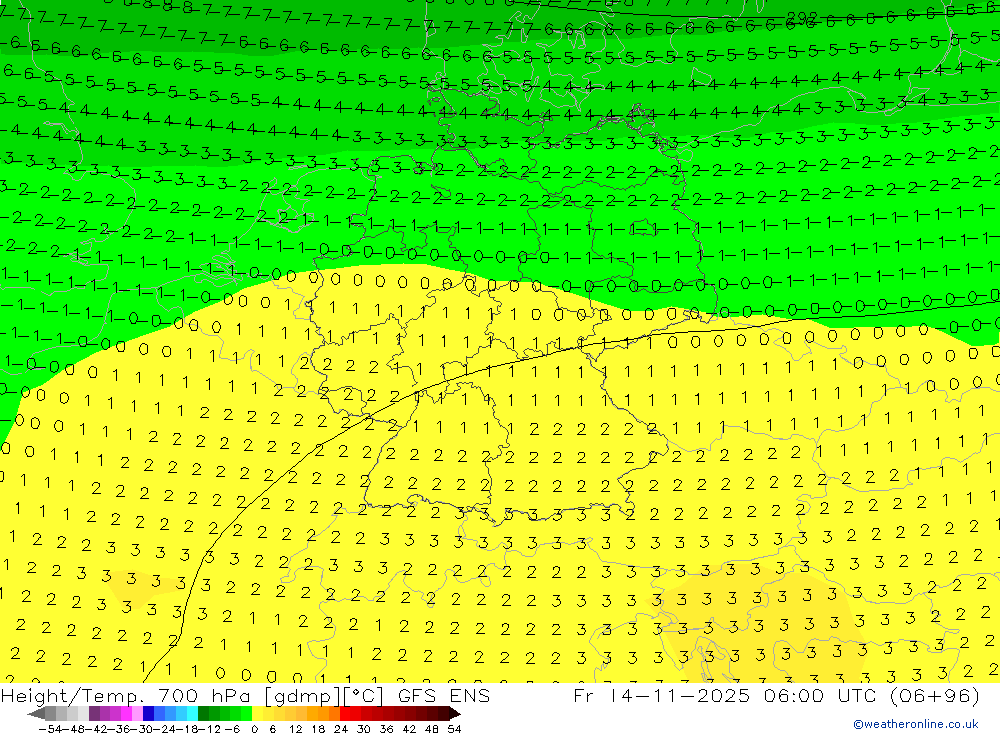This screenshot has width=1000, height=733.
Task: Click the legend value '12'
Action: [295, 729]
